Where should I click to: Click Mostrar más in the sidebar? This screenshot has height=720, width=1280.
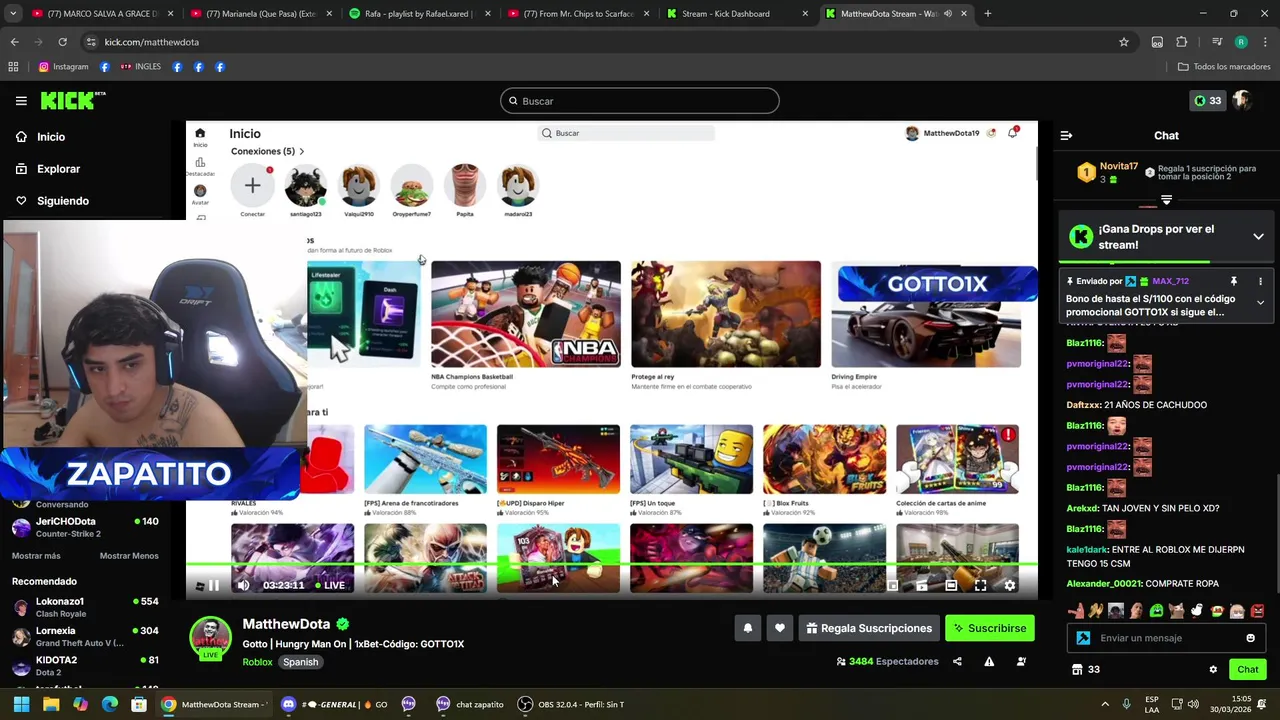(36, 556)
